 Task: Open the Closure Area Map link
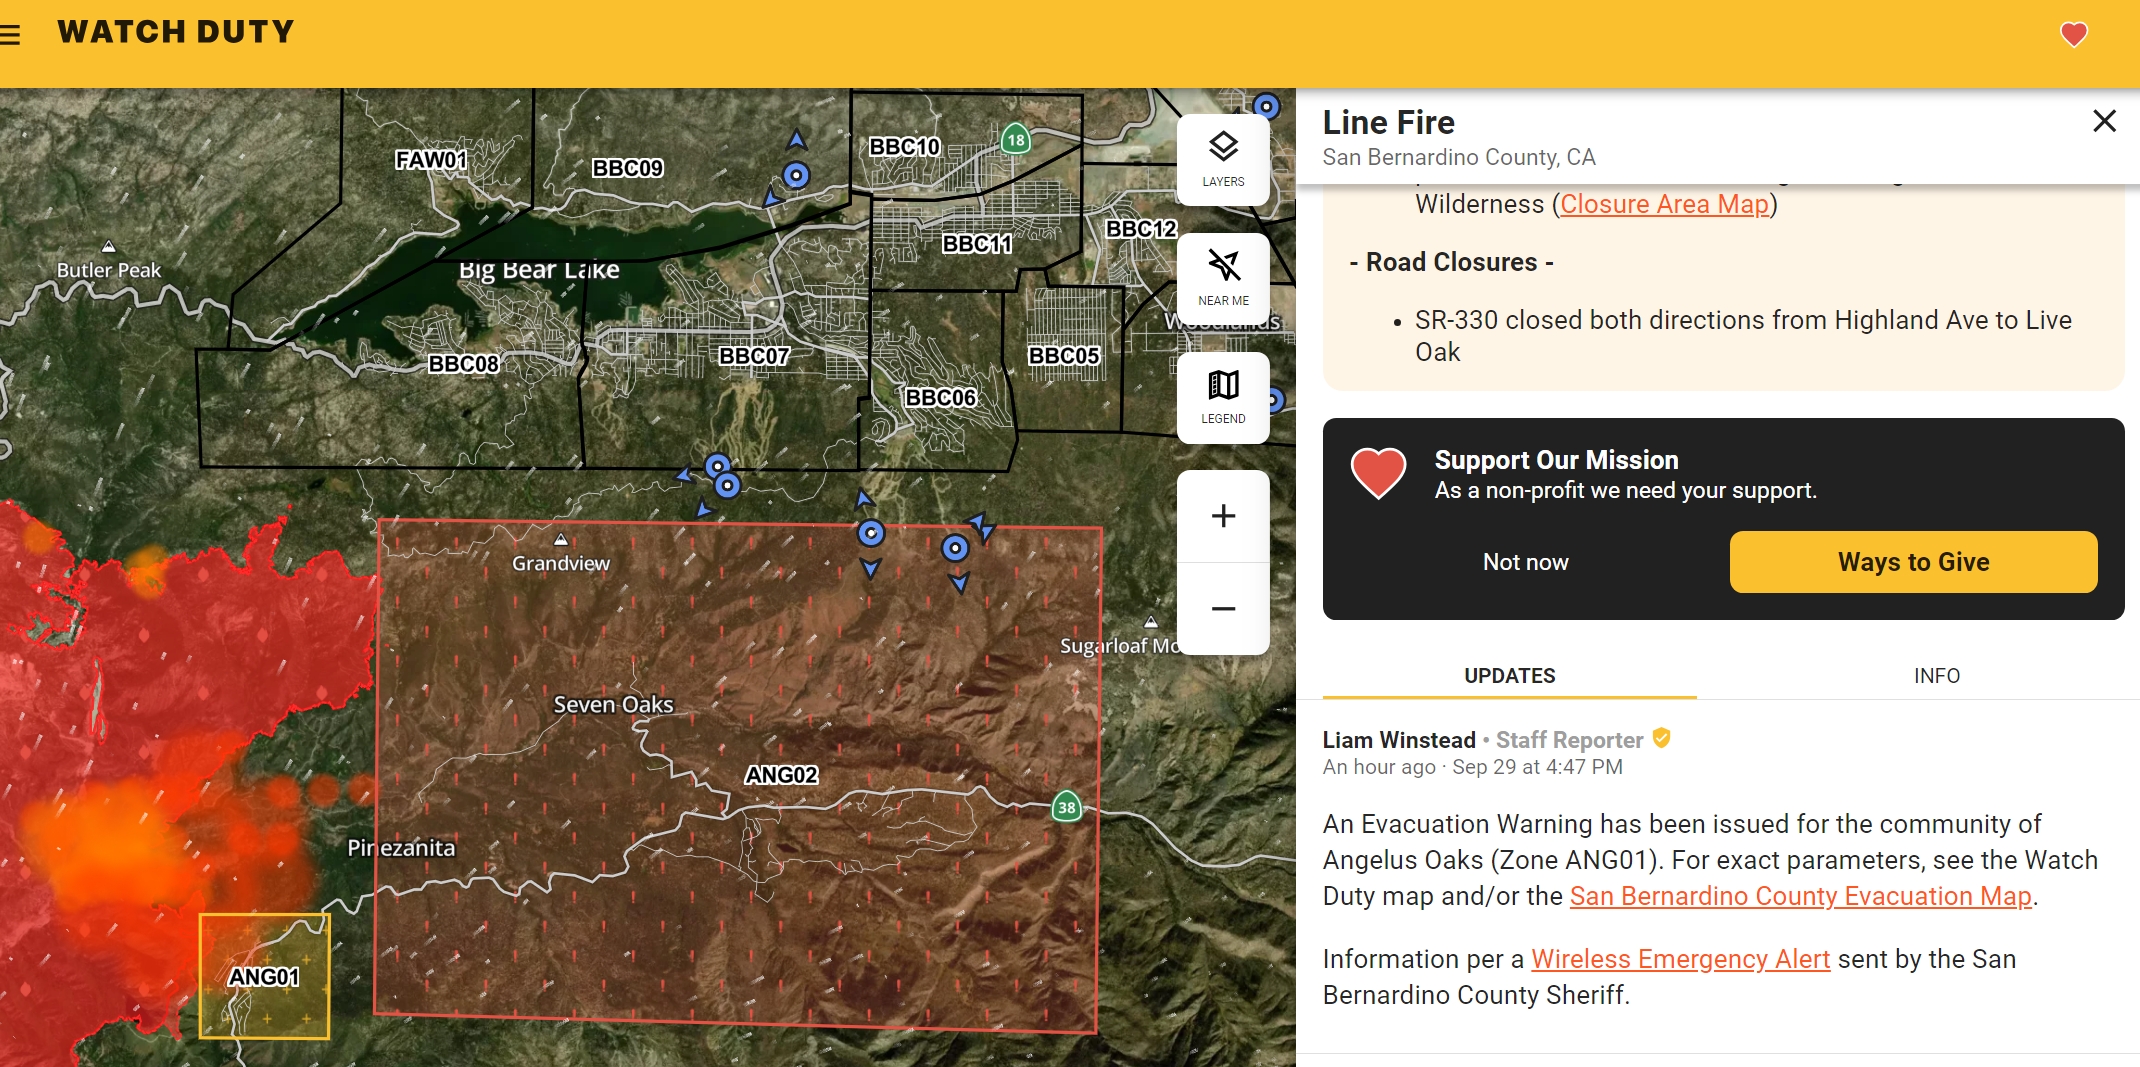point(1664,204)
